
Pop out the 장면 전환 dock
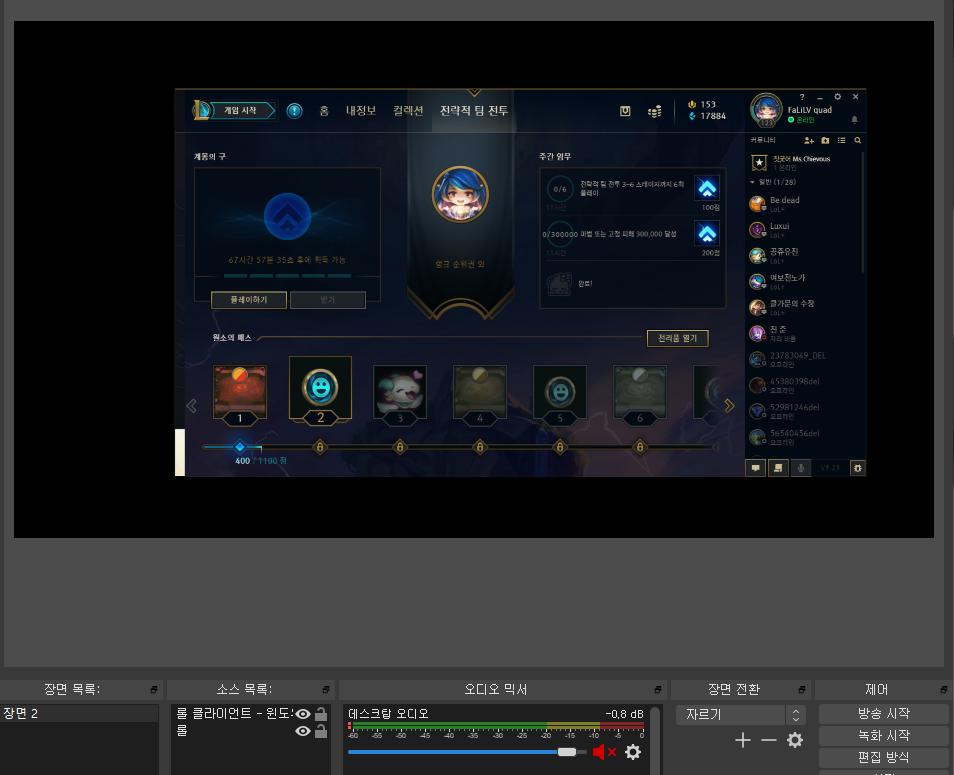tap(802, 689)
